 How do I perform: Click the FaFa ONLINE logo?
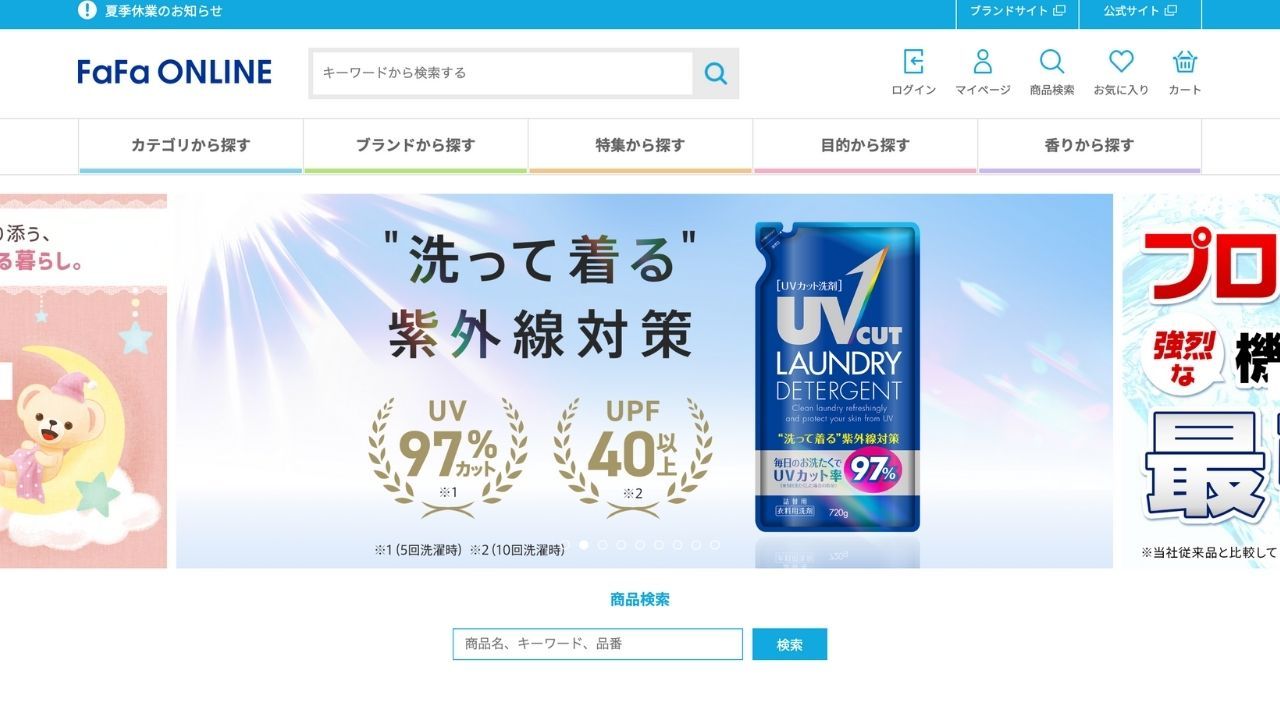point(175,72)
